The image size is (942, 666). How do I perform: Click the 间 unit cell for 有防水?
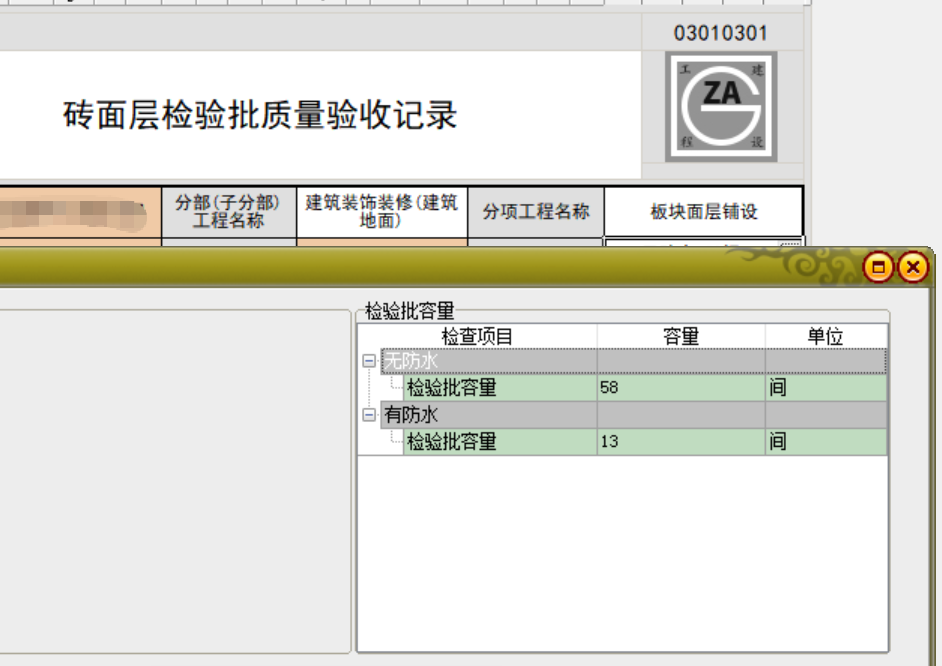click(825, 441)
